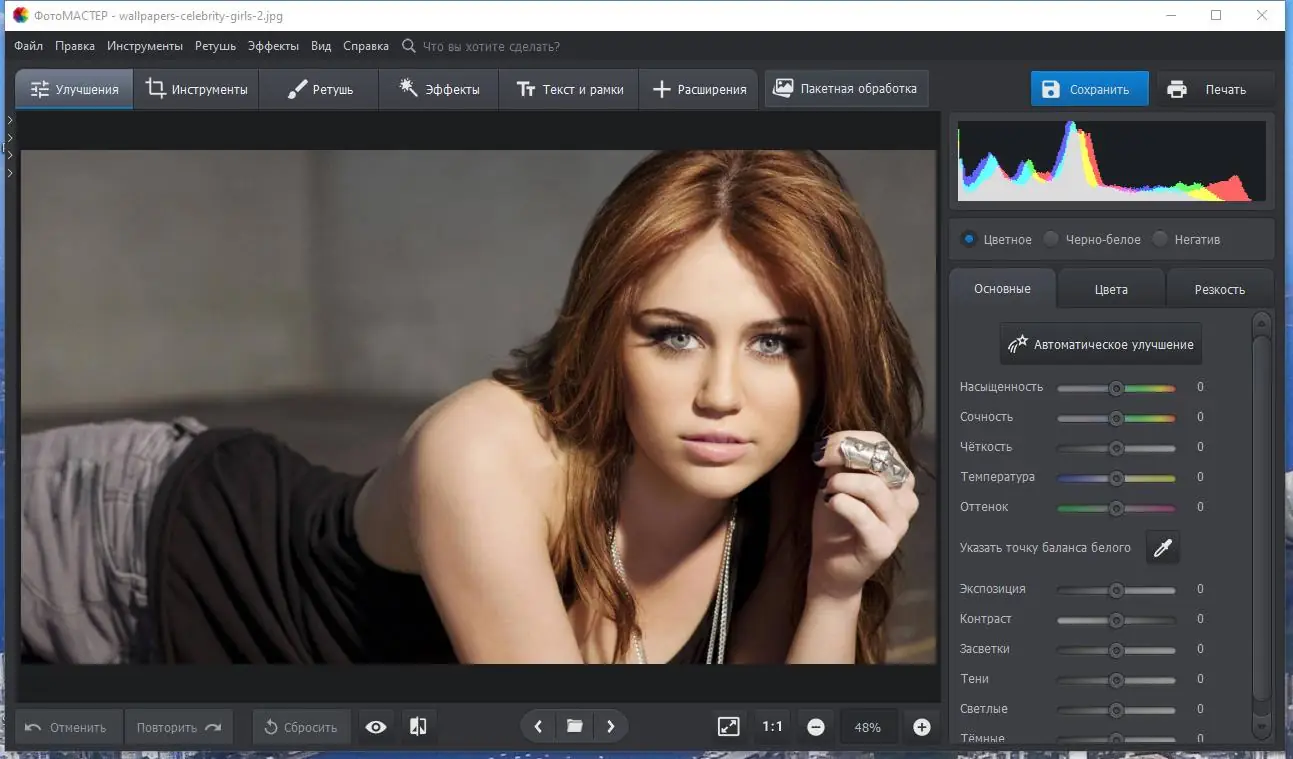
Task: Go to the next photo with right arrow
Action: point(611,726)
